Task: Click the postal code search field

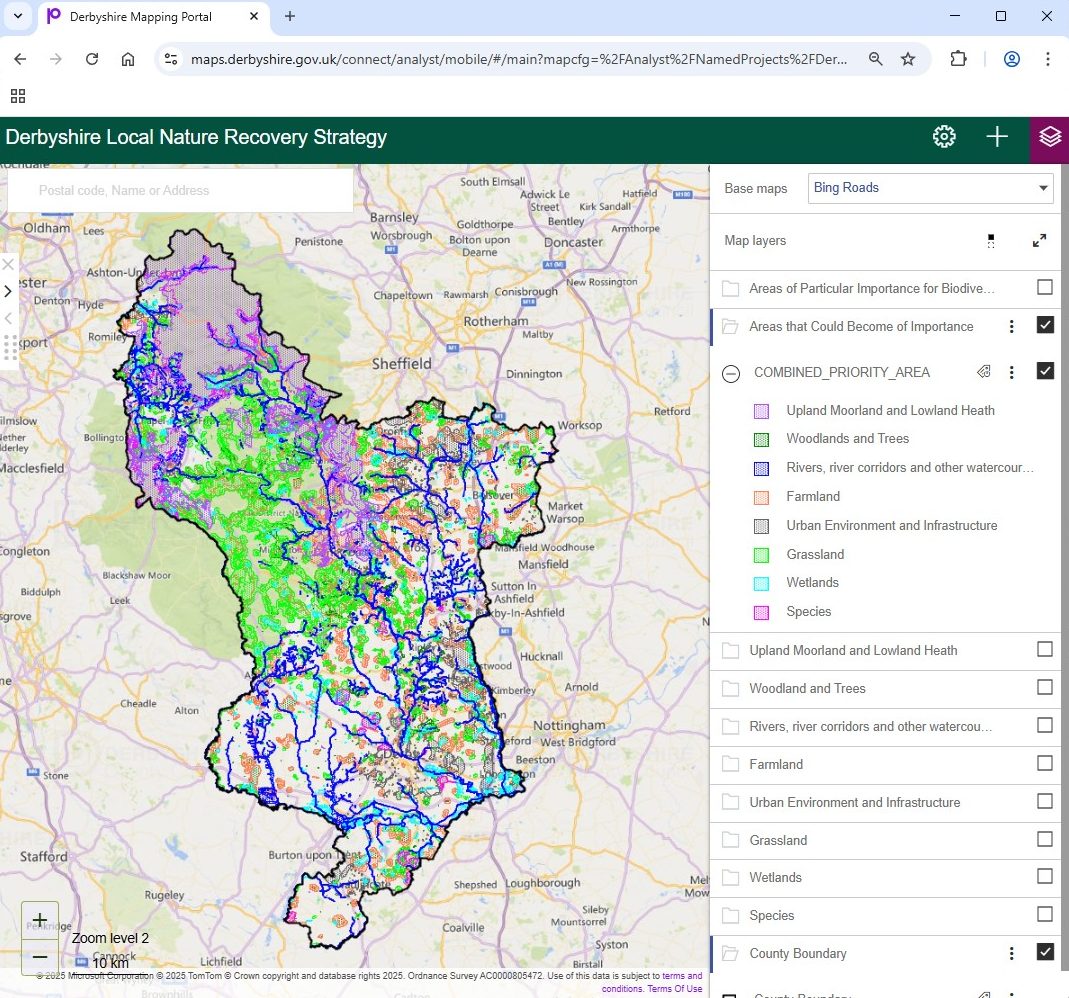Action: pos(180,190)
